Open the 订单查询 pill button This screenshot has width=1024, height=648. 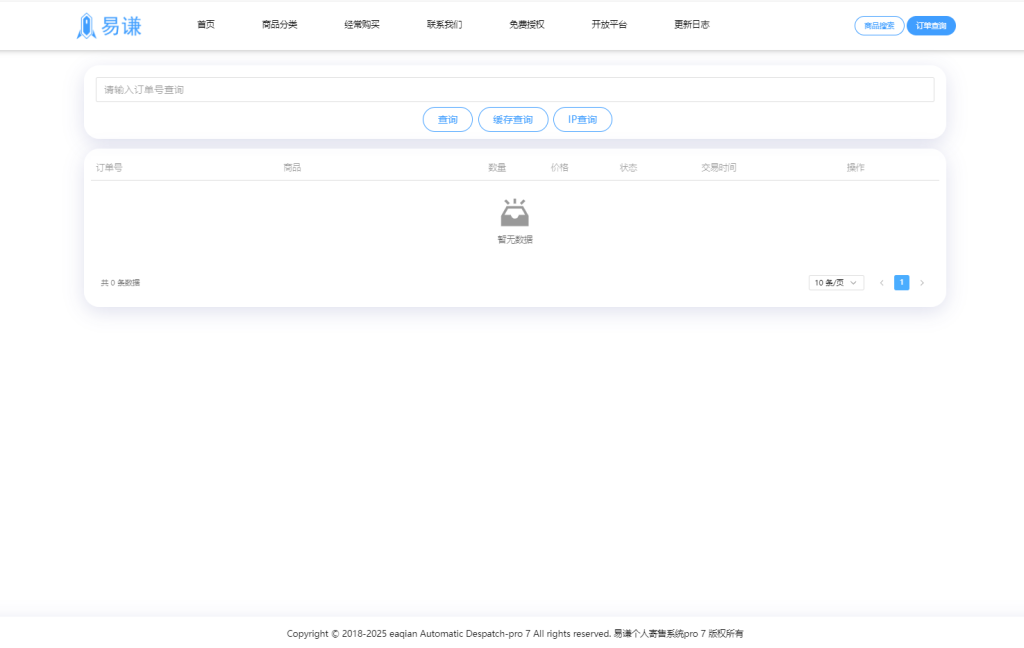[931, 25]
